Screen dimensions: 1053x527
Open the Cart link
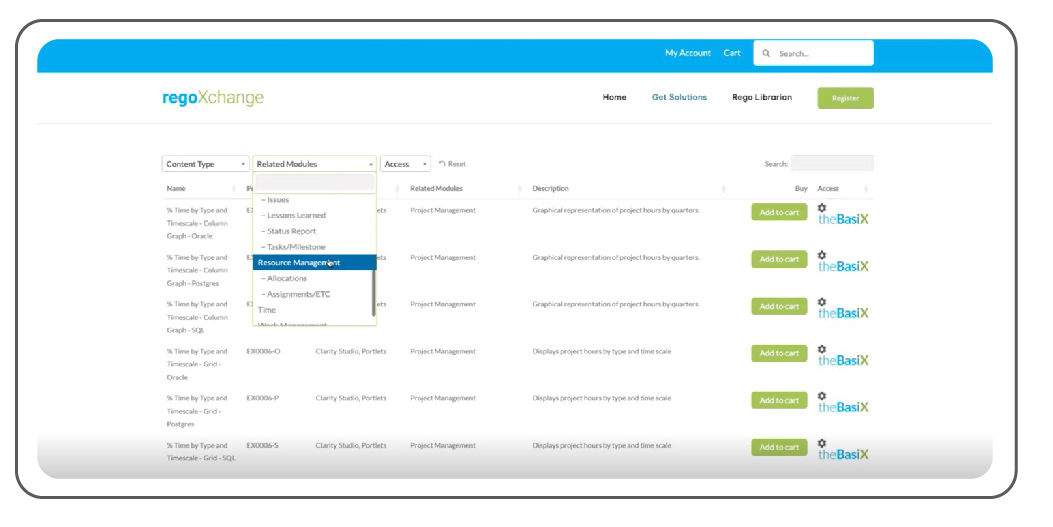[732, 53]
